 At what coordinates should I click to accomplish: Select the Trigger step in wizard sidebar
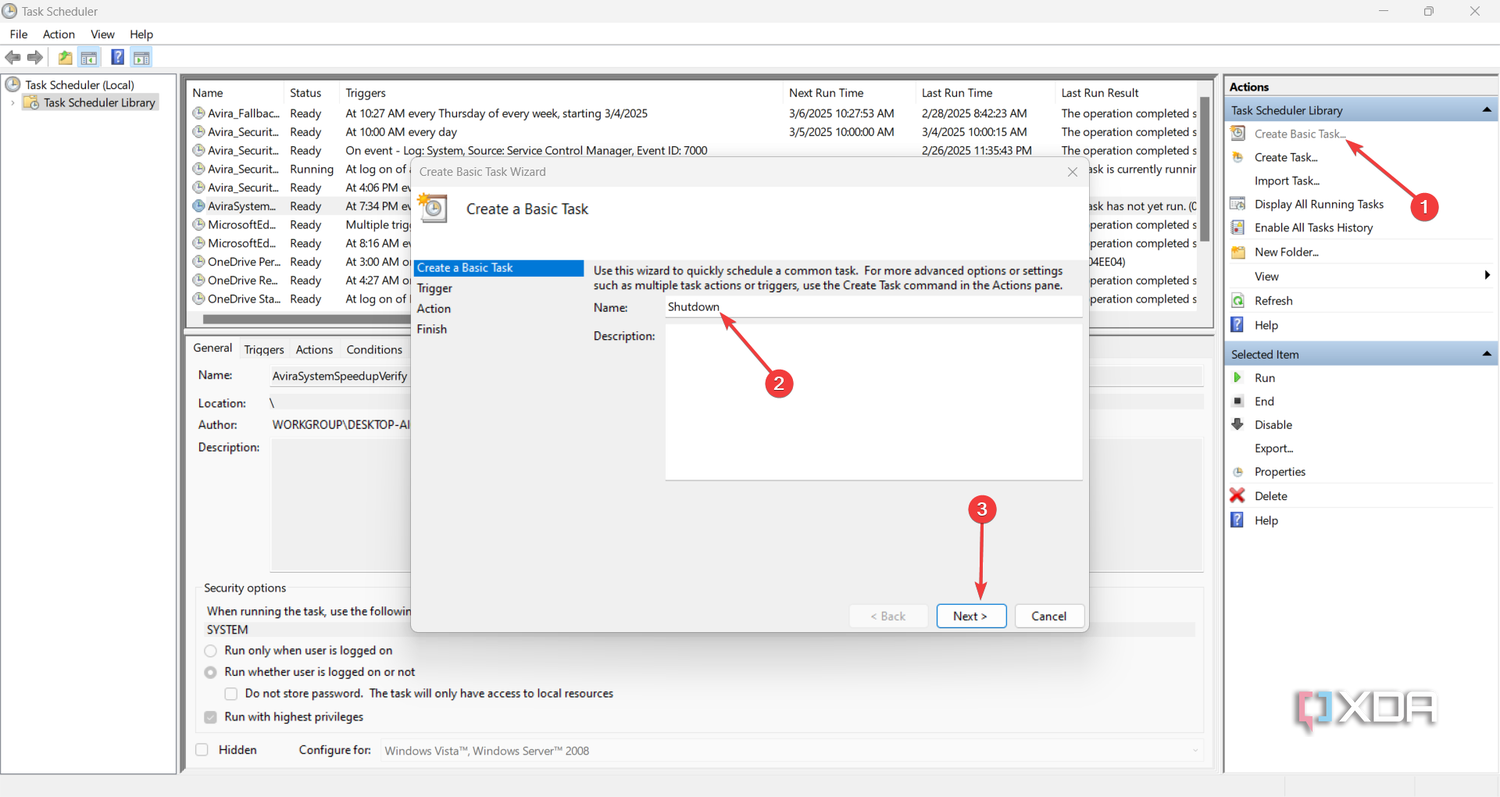pos(435,288)
